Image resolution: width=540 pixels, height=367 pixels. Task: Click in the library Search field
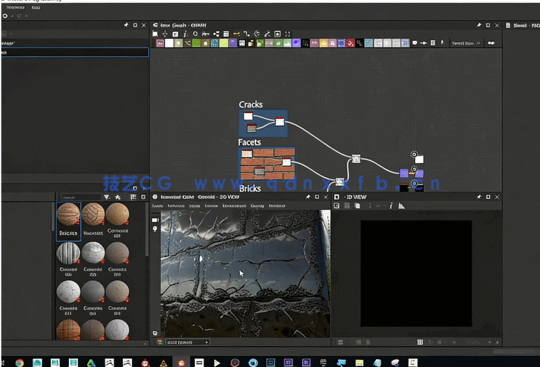coord(81,197)
